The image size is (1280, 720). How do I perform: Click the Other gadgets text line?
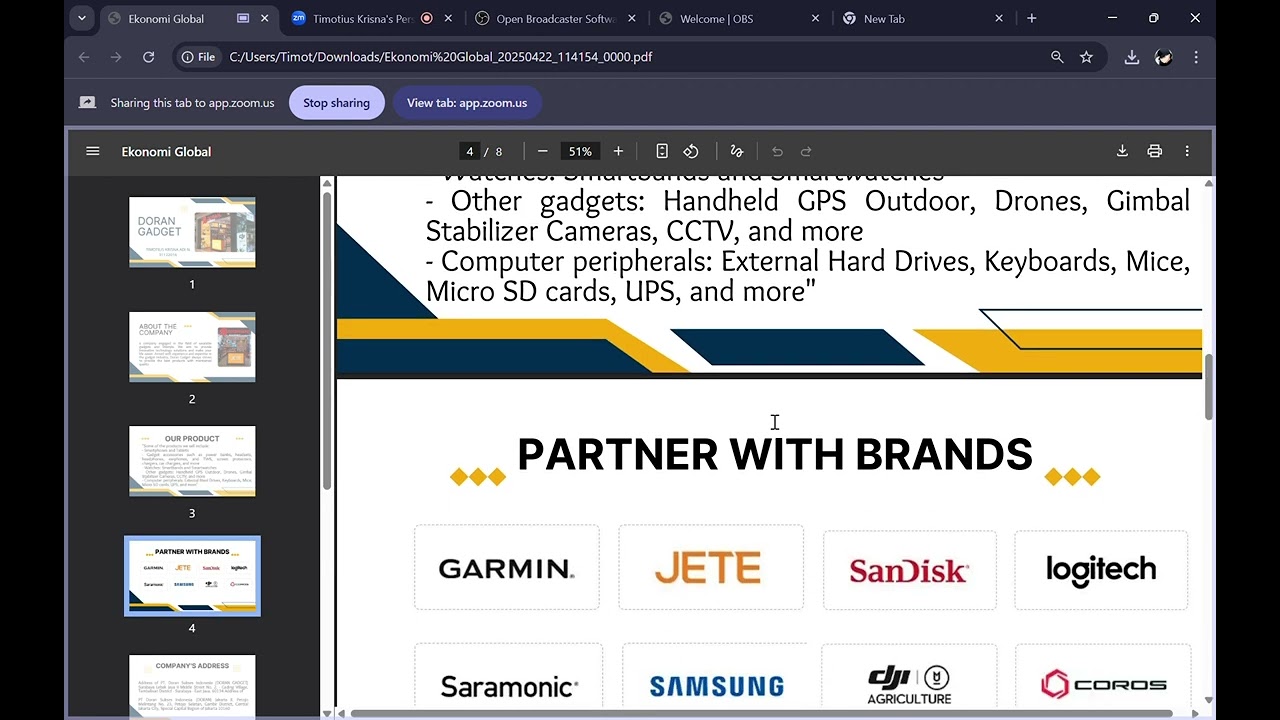coord(808,216)
